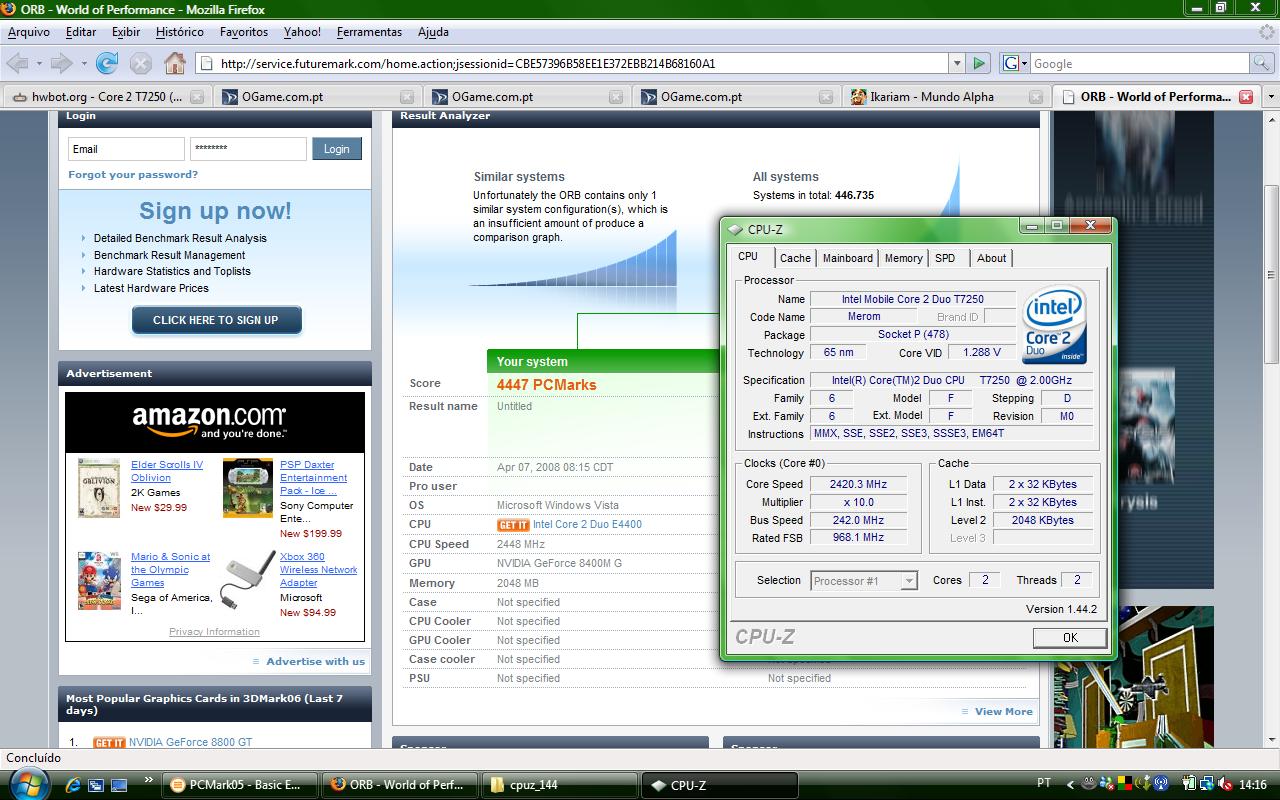Image resolution: width=1280 pixels, height=800 pixels.
Task: Open the PSP Daxter Entertainment Pack thumbnail
Action: [x=248, y=488]
